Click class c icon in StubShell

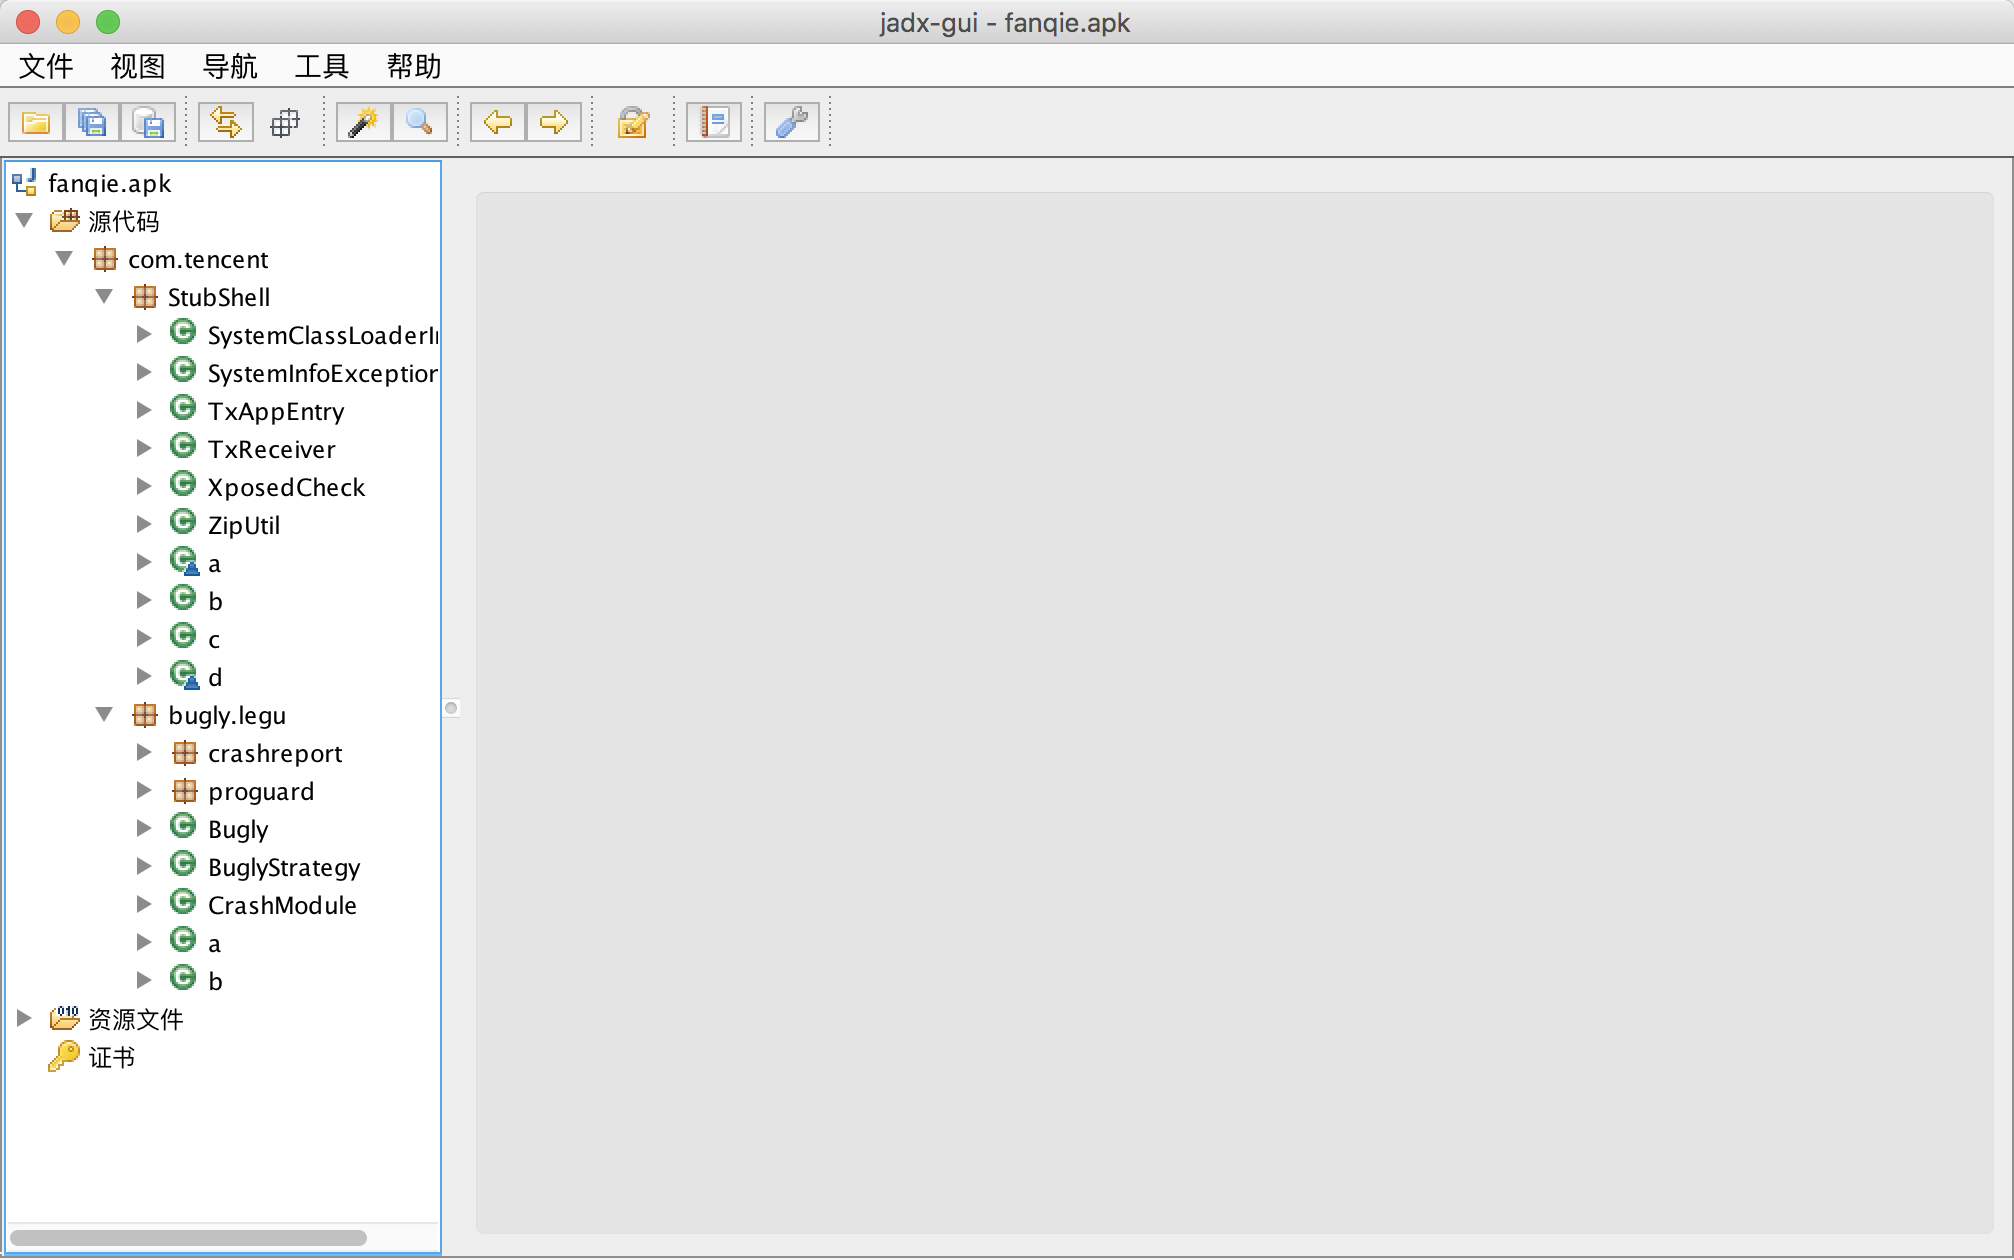[183, 636]
